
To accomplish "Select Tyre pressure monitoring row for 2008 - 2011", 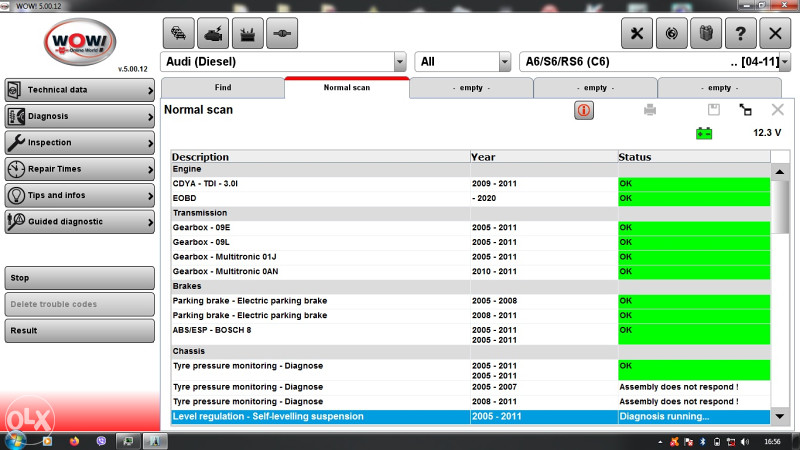I will (x=470, y=402).
